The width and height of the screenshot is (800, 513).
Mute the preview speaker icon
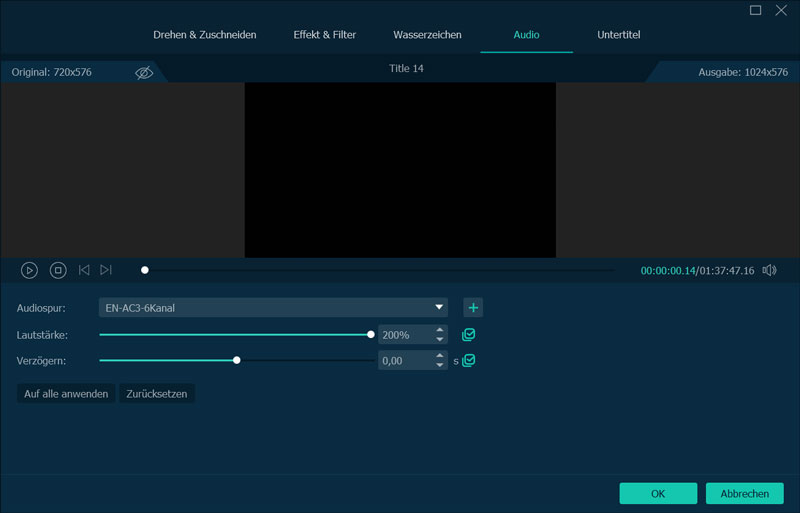coord(769,270)
